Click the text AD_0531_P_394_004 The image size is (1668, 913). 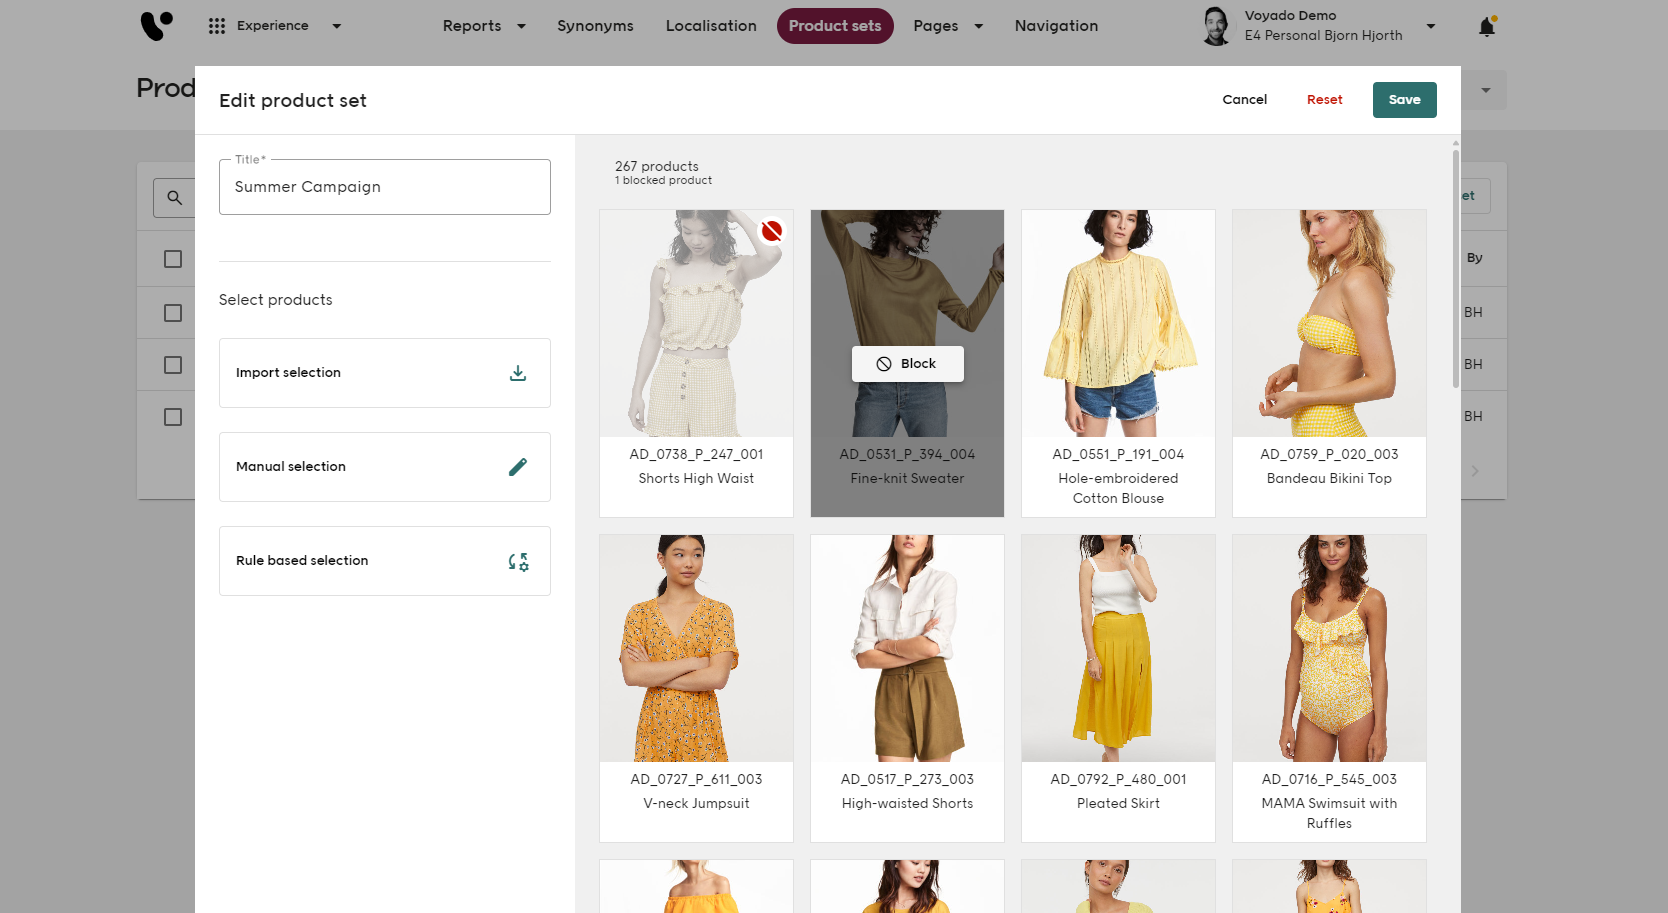(907, 454)
